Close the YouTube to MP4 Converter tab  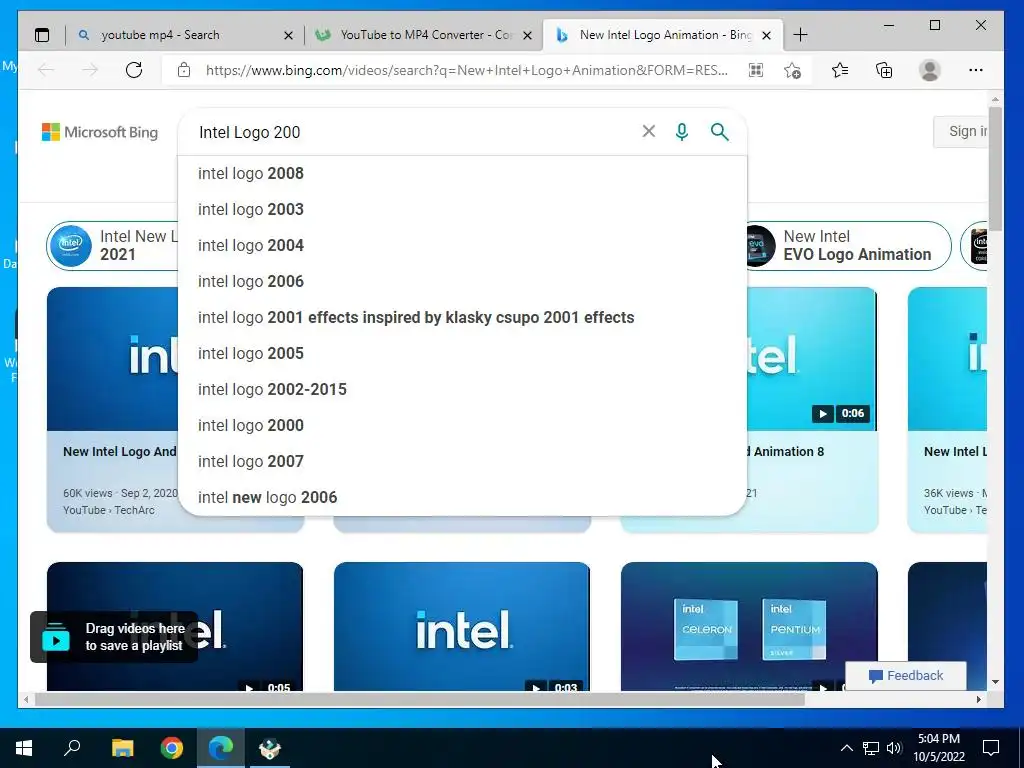(x=528, y=35)
